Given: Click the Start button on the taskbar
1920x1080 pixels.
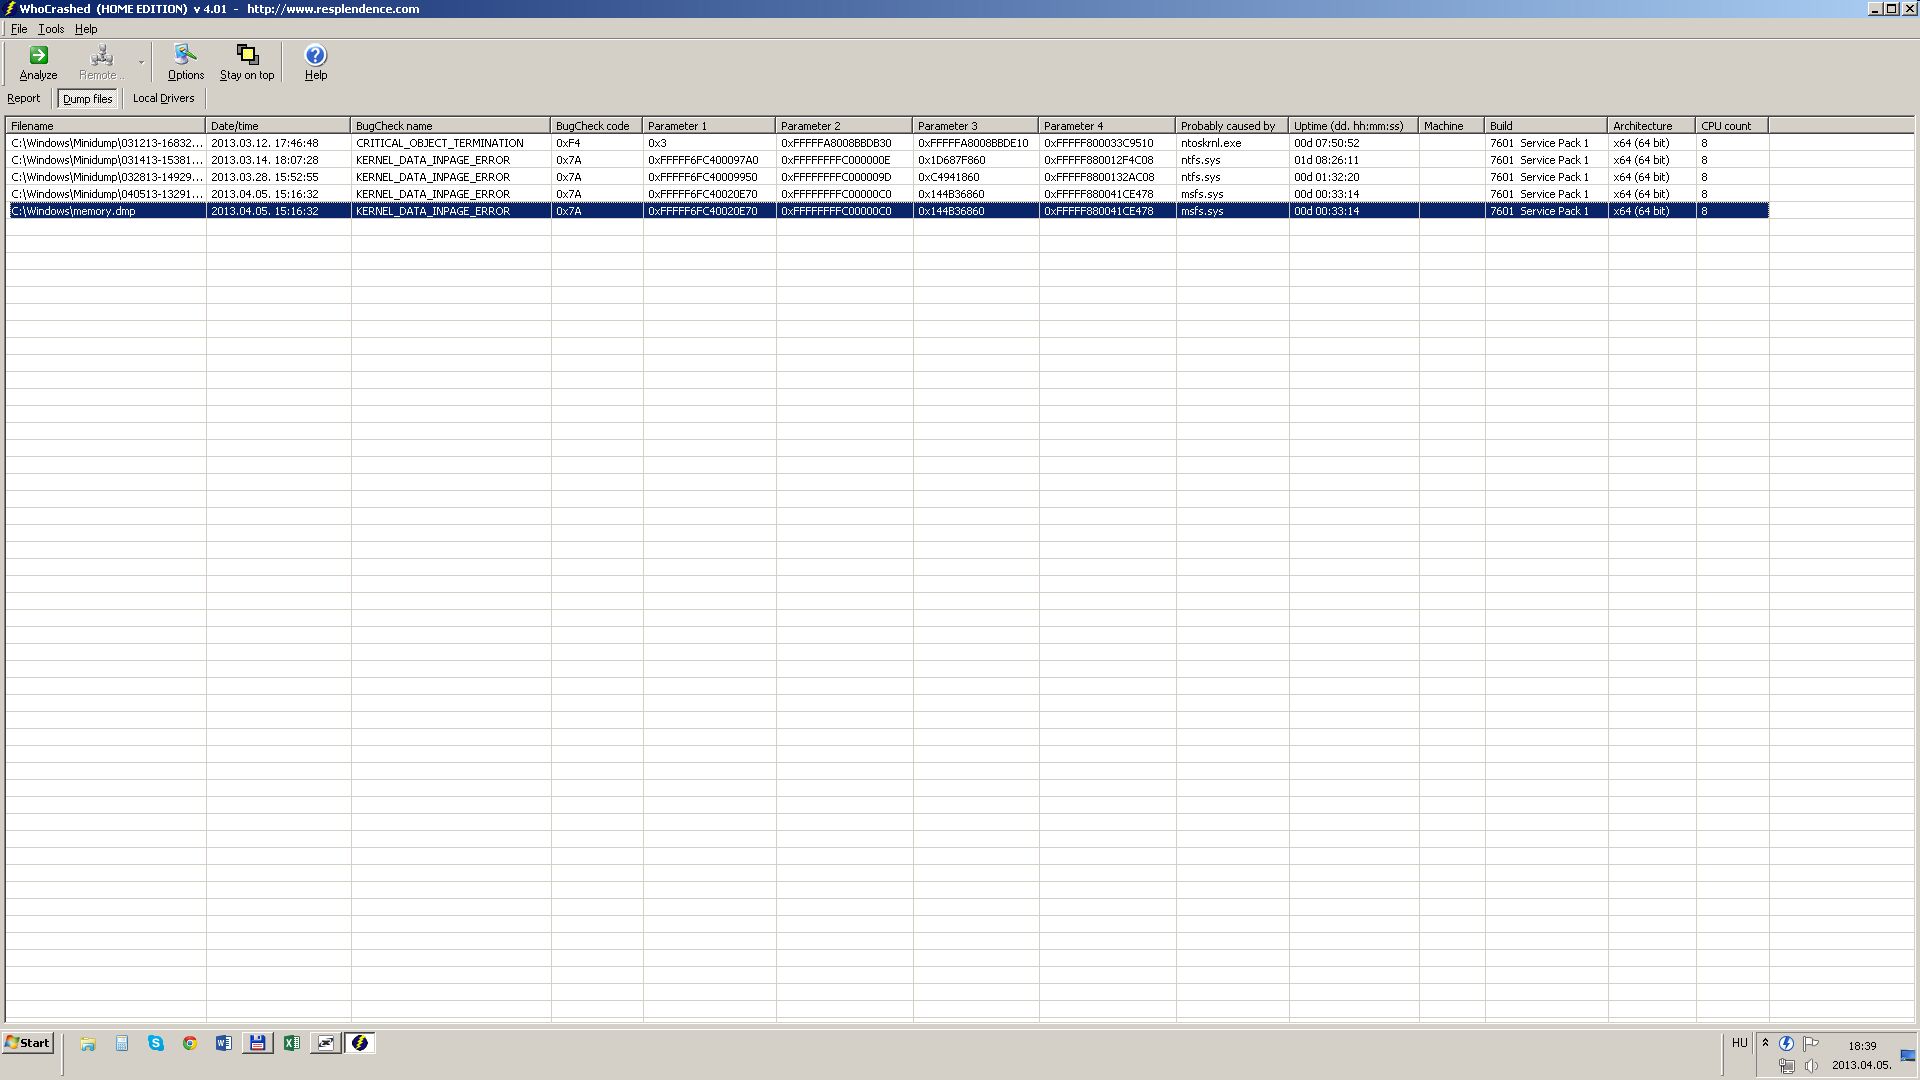Looking at the screenshot, I should click(28, 1043).
